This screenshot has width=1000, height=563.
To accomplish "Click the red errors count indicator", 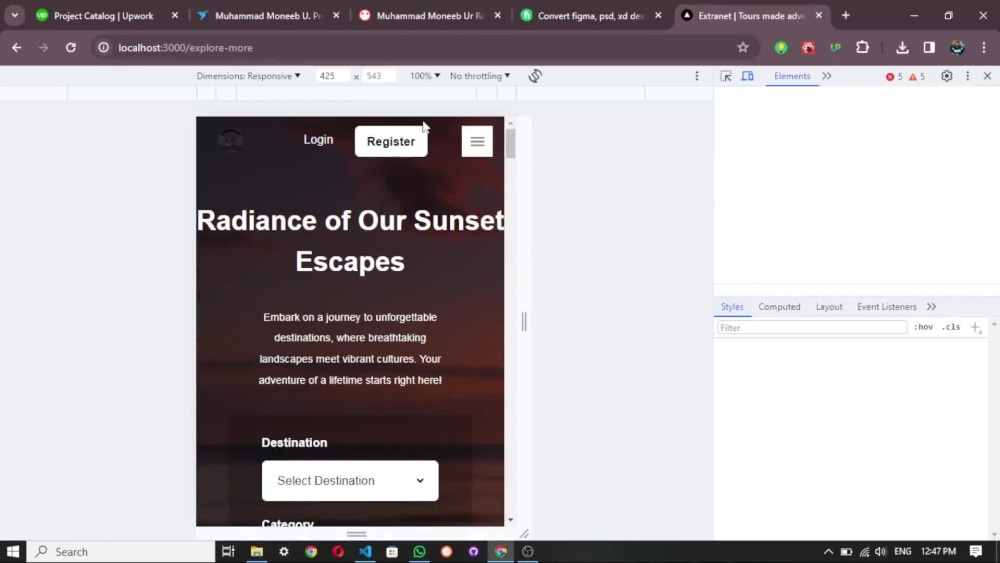I will tap(893, 77).
